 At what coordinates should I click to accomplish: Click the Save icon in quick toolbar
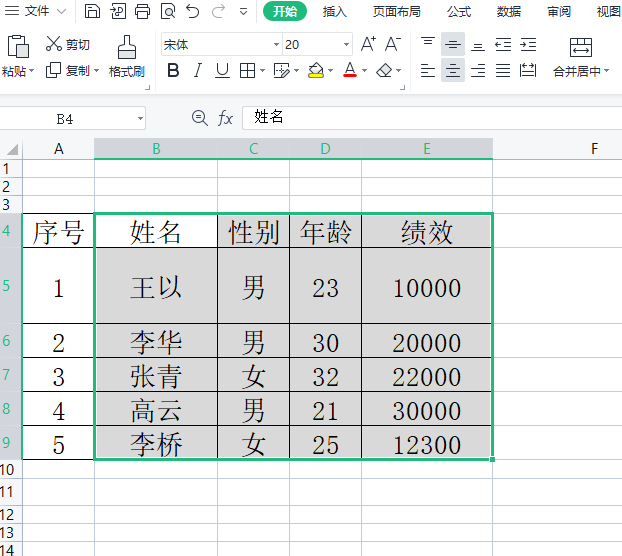[92, 11]
